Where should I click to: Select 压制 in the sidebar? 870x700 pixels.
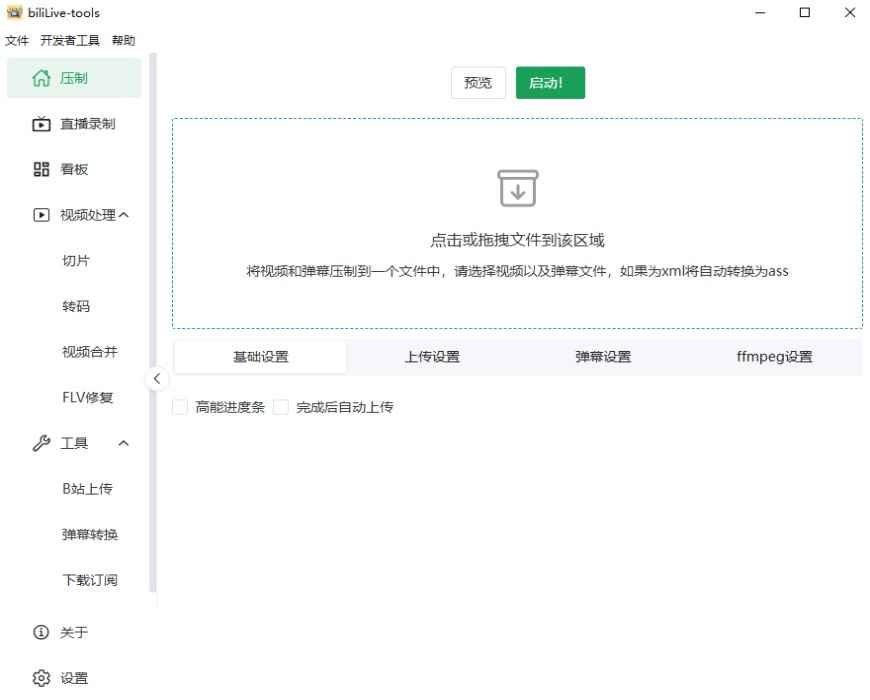[74, 78]
